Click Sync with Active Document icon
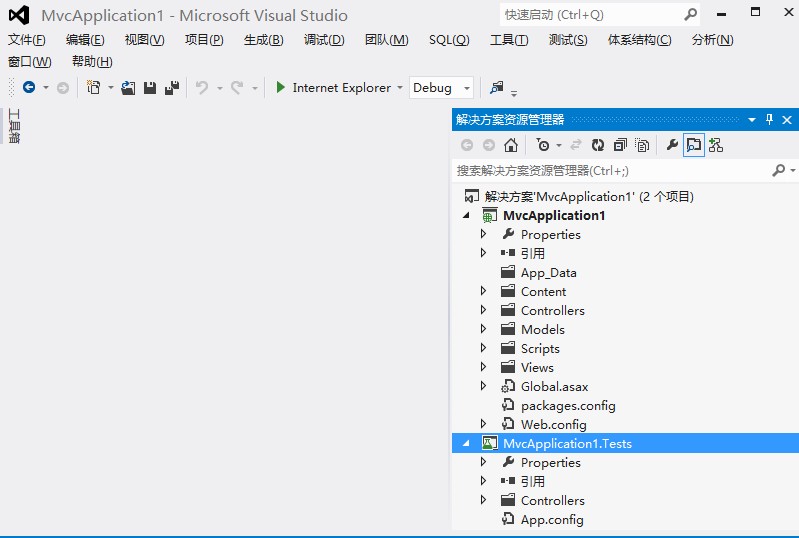 pos(576,145)
